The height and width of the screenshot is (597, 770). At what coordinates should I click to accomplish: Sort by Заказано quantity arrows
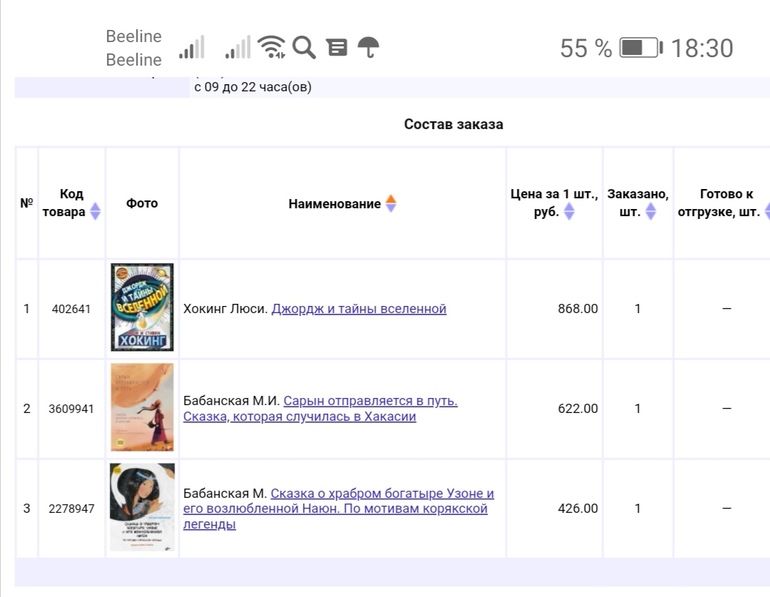[x=650, y=211]
